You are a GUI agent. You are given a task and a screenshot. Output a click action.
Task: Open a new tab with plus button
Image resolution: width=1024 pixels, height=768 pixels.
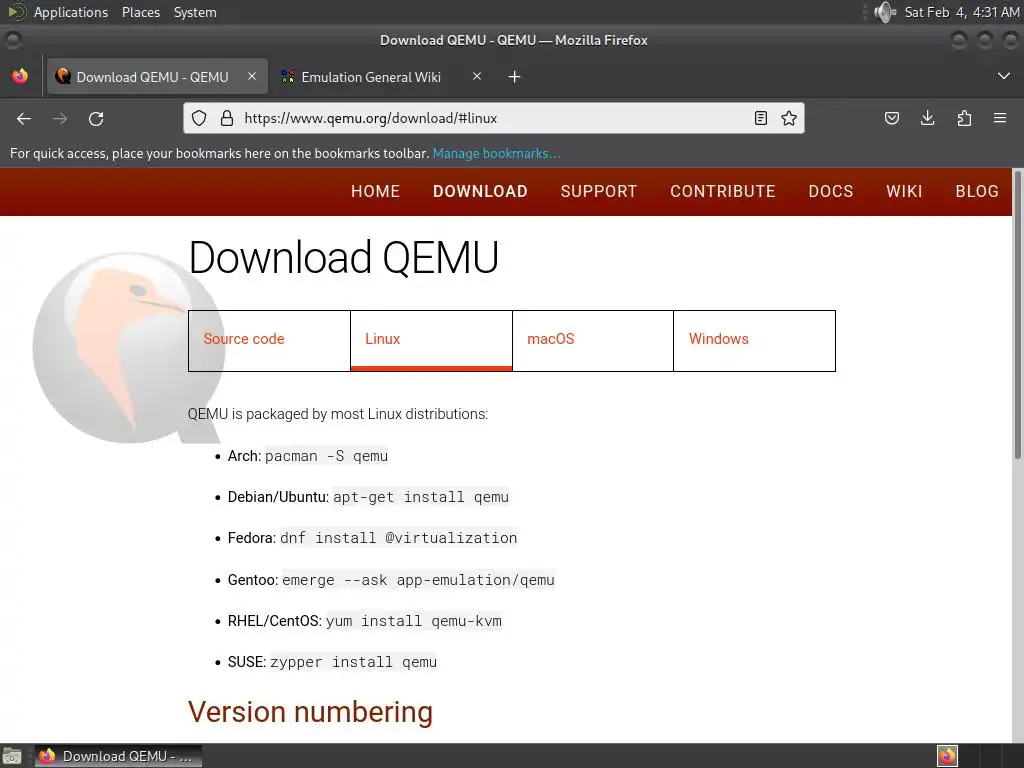[515, 77]
